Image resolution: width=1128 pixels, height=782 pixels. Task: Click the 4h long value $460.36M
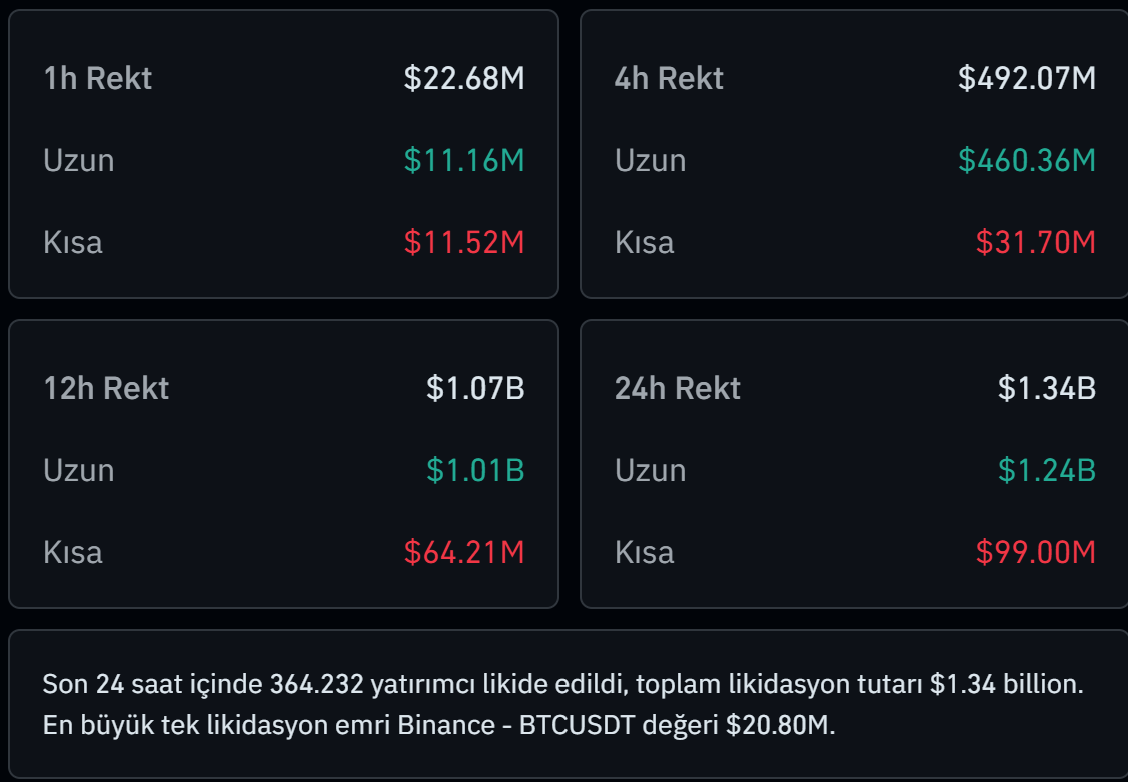1026,160
